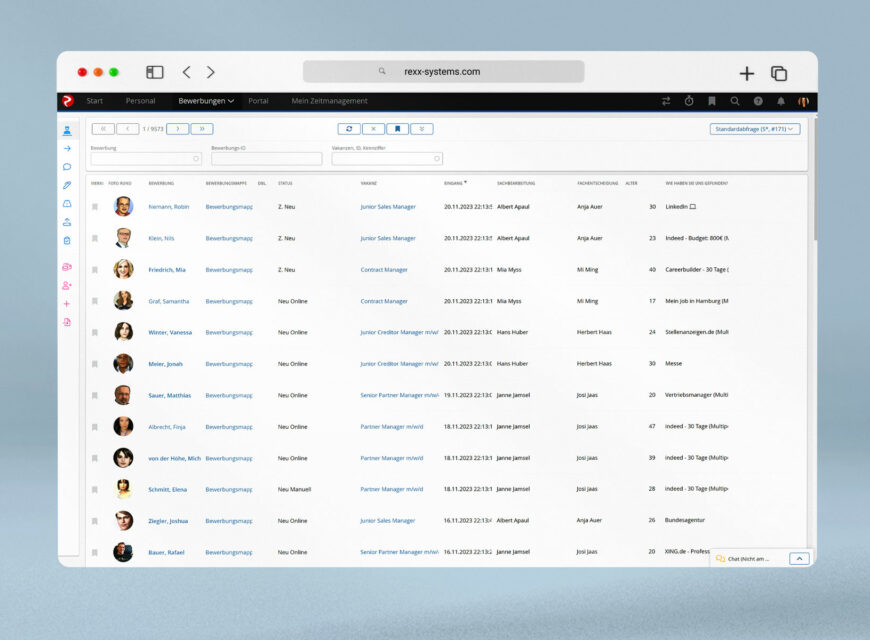870x640 pixels.
Task: Toggle bookmark flag for Niemann, Robin
Action: tap(95, 207)
